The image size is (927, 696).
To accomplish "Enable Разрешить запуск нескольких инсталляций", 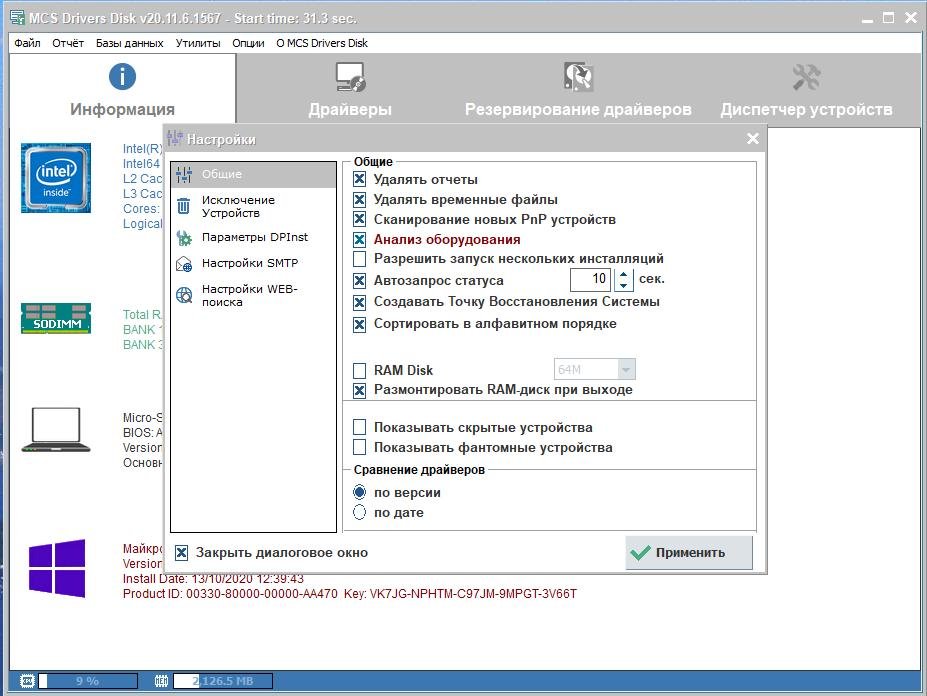I will 360,259.
